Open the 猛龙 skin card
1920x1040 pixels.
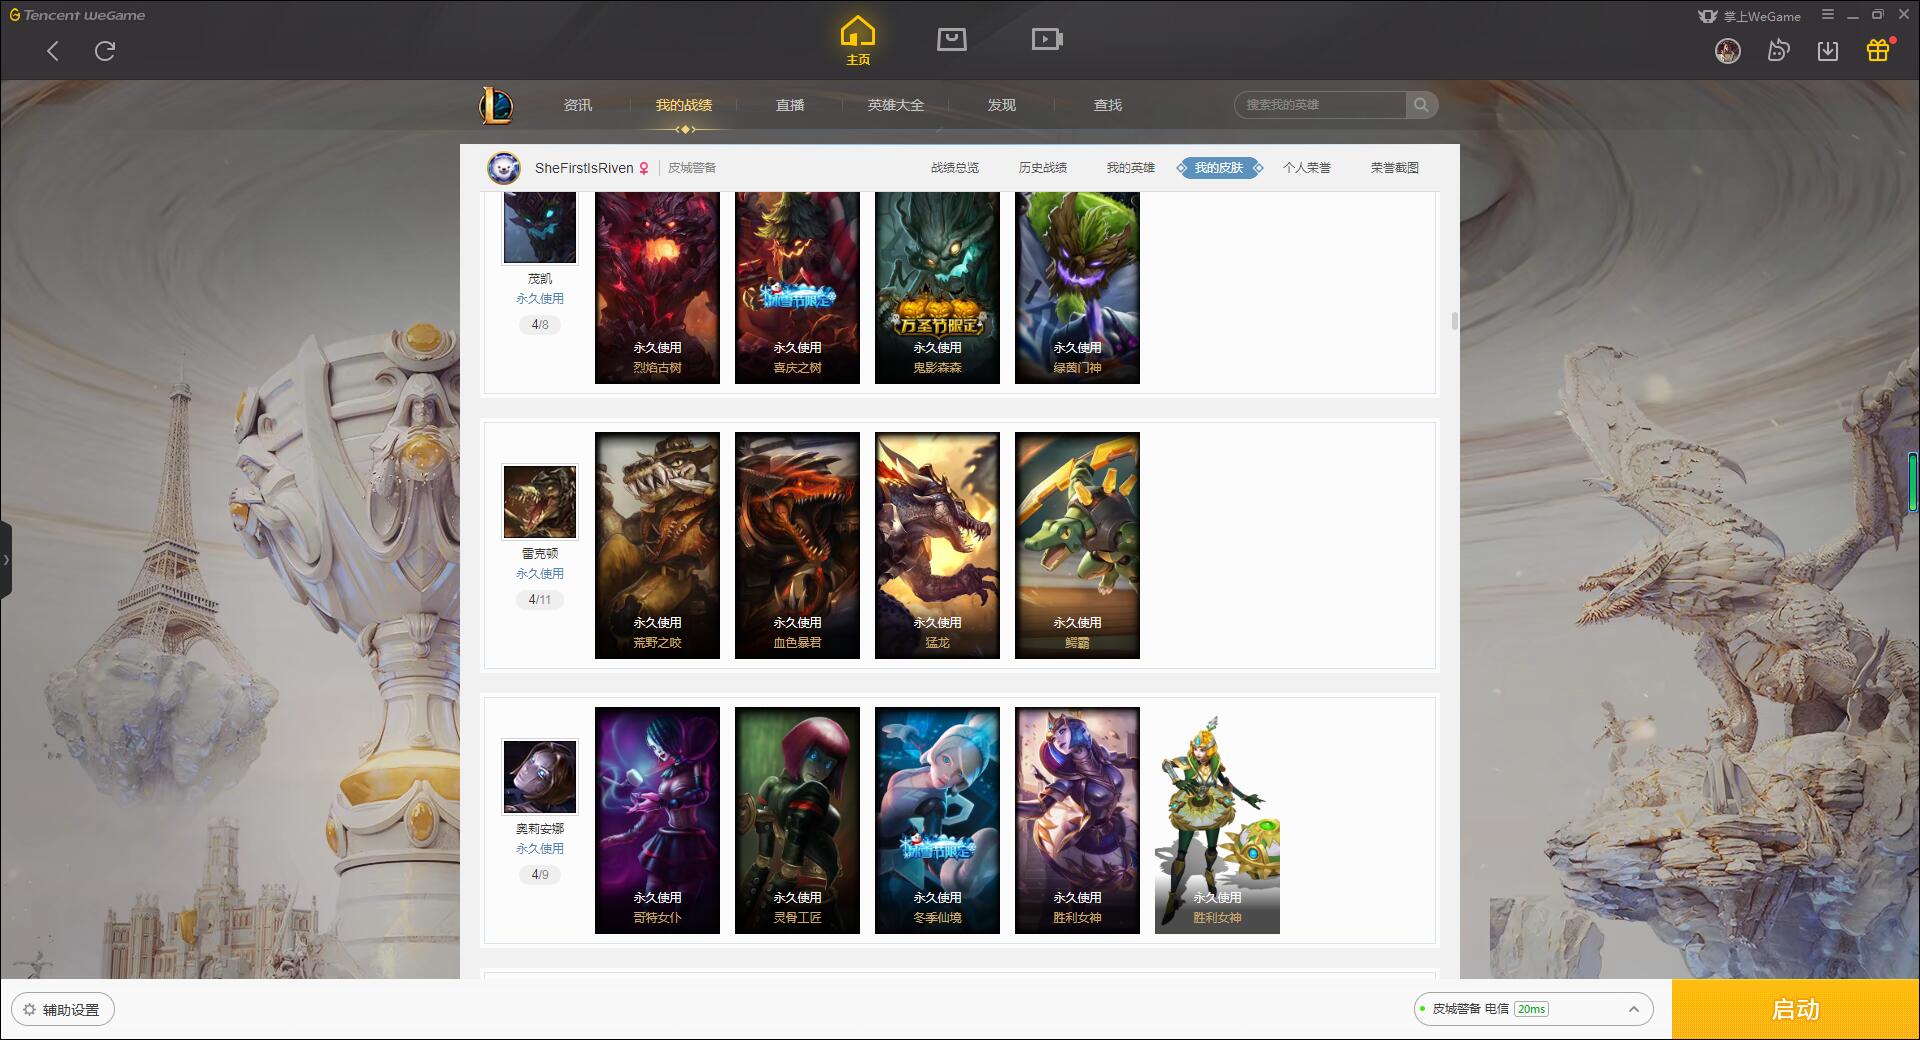937,545
